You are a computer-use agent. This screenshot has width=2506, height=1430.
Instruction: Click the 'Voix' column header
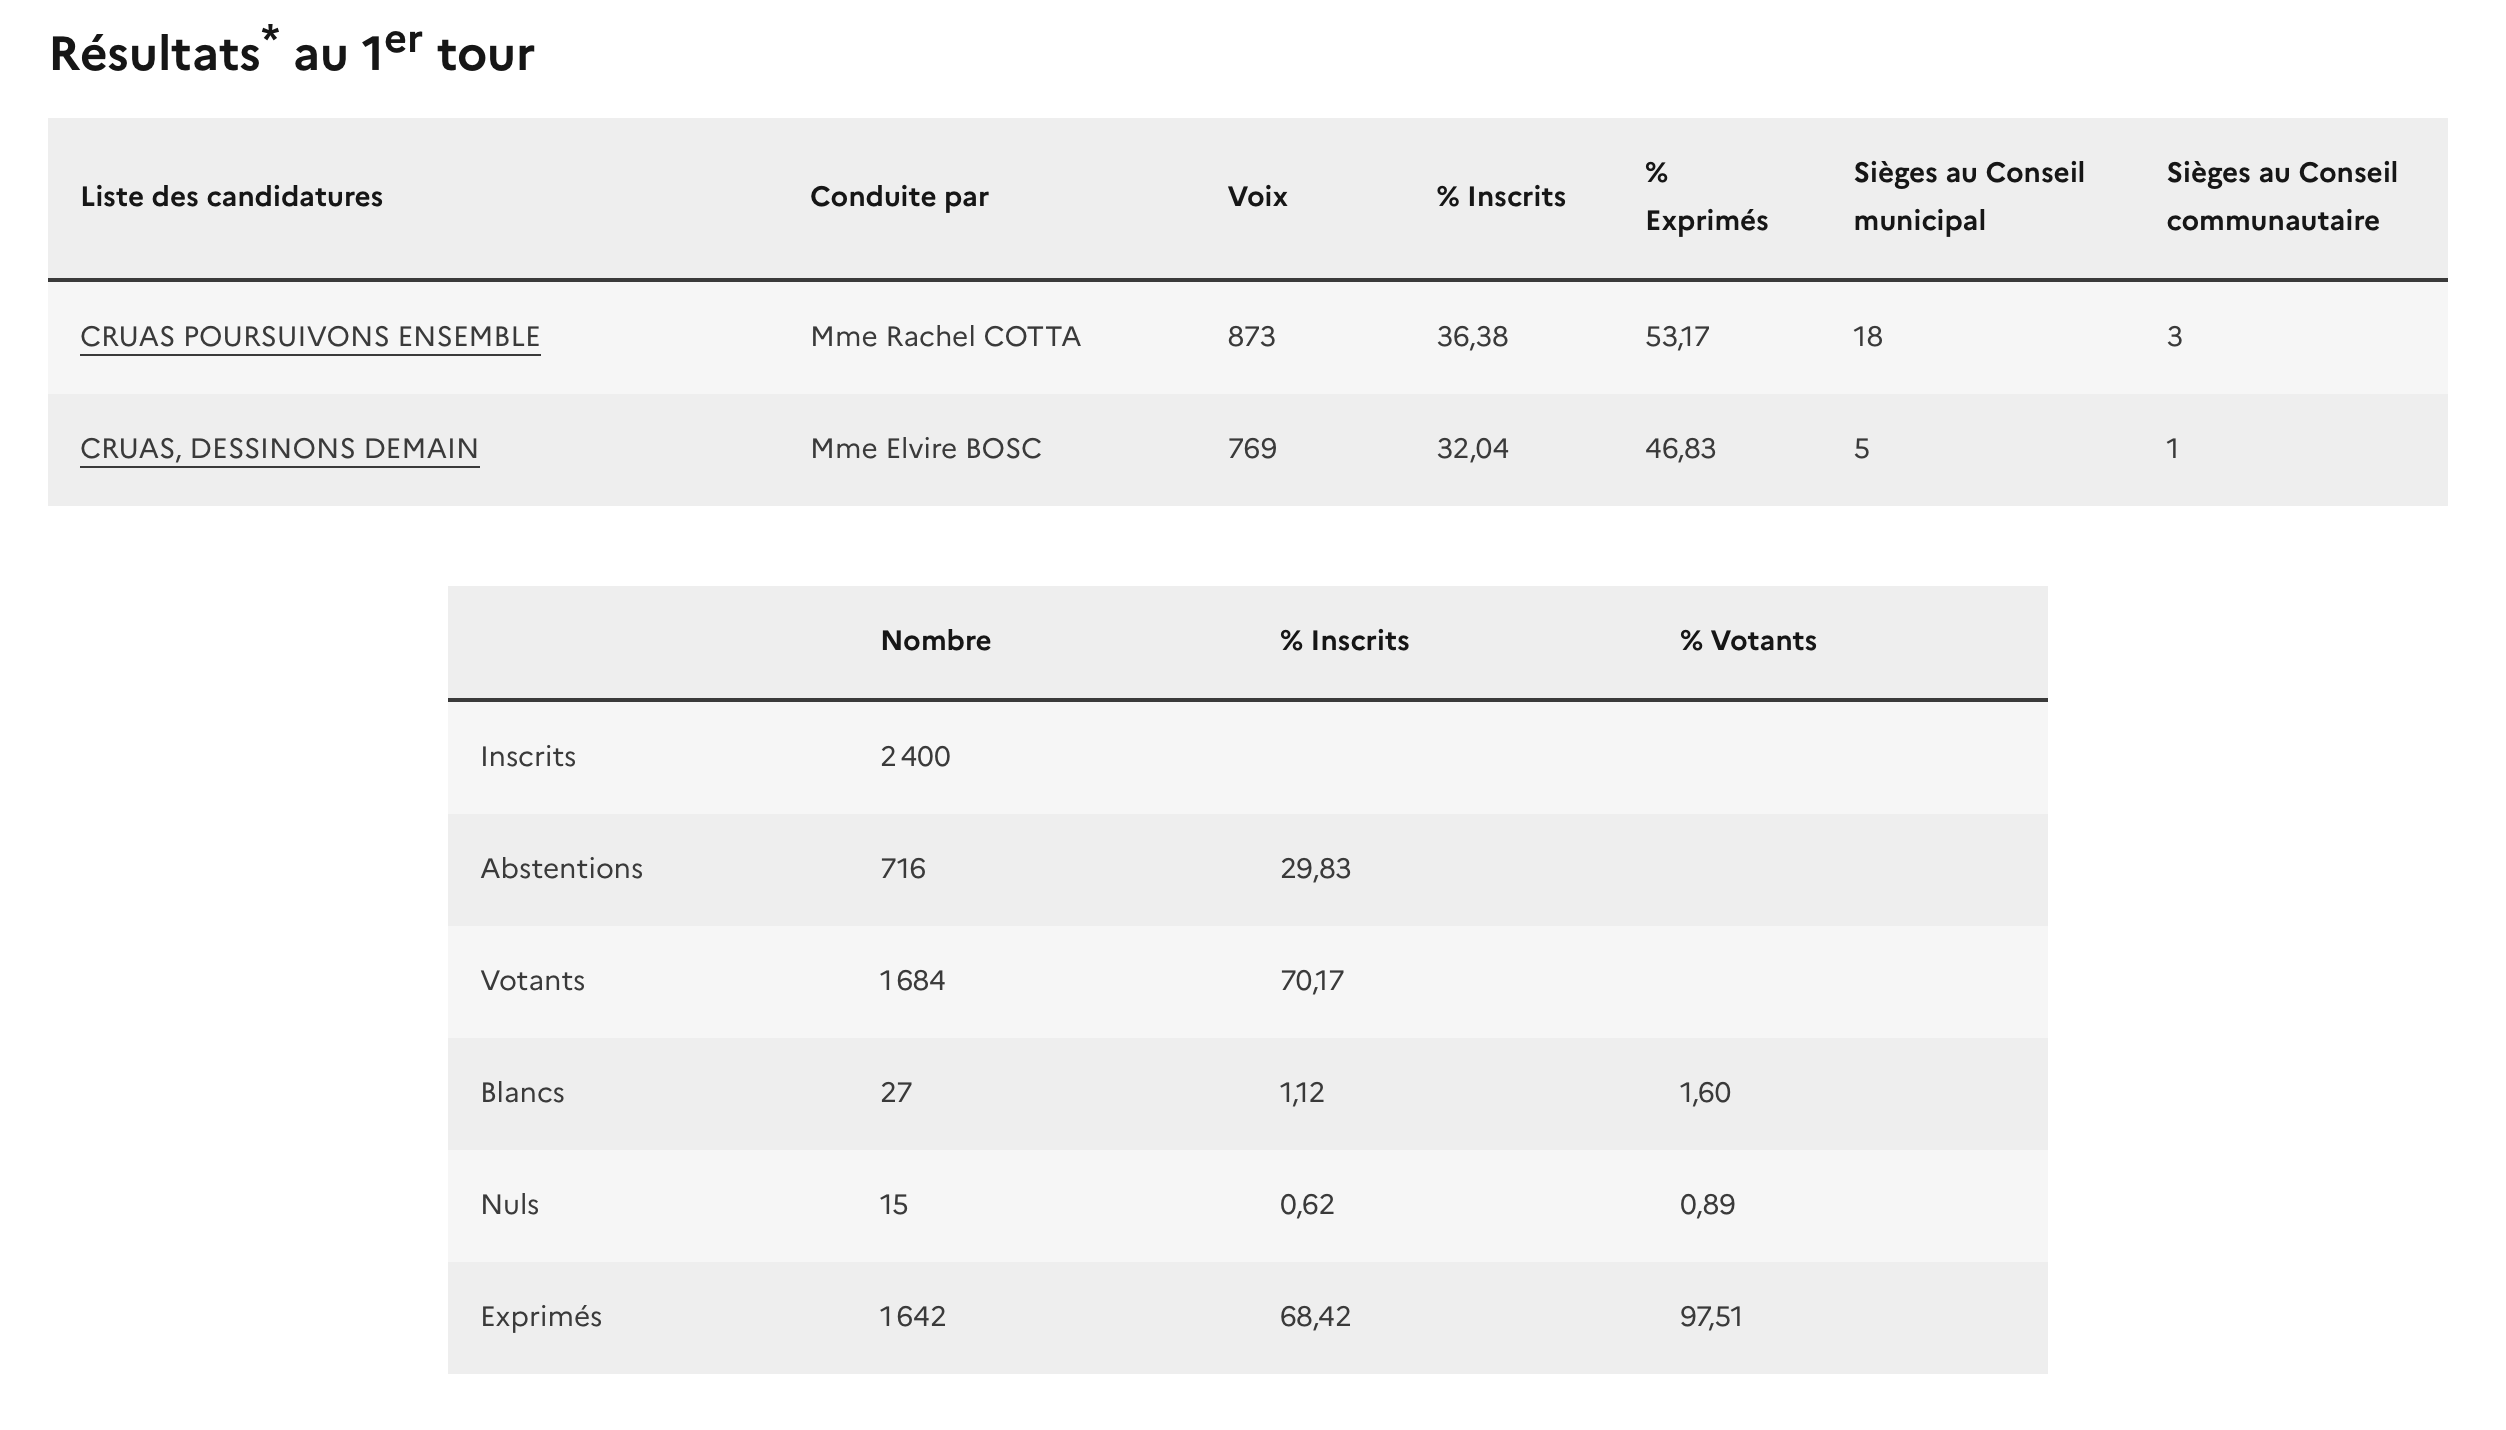point(1257,197)
